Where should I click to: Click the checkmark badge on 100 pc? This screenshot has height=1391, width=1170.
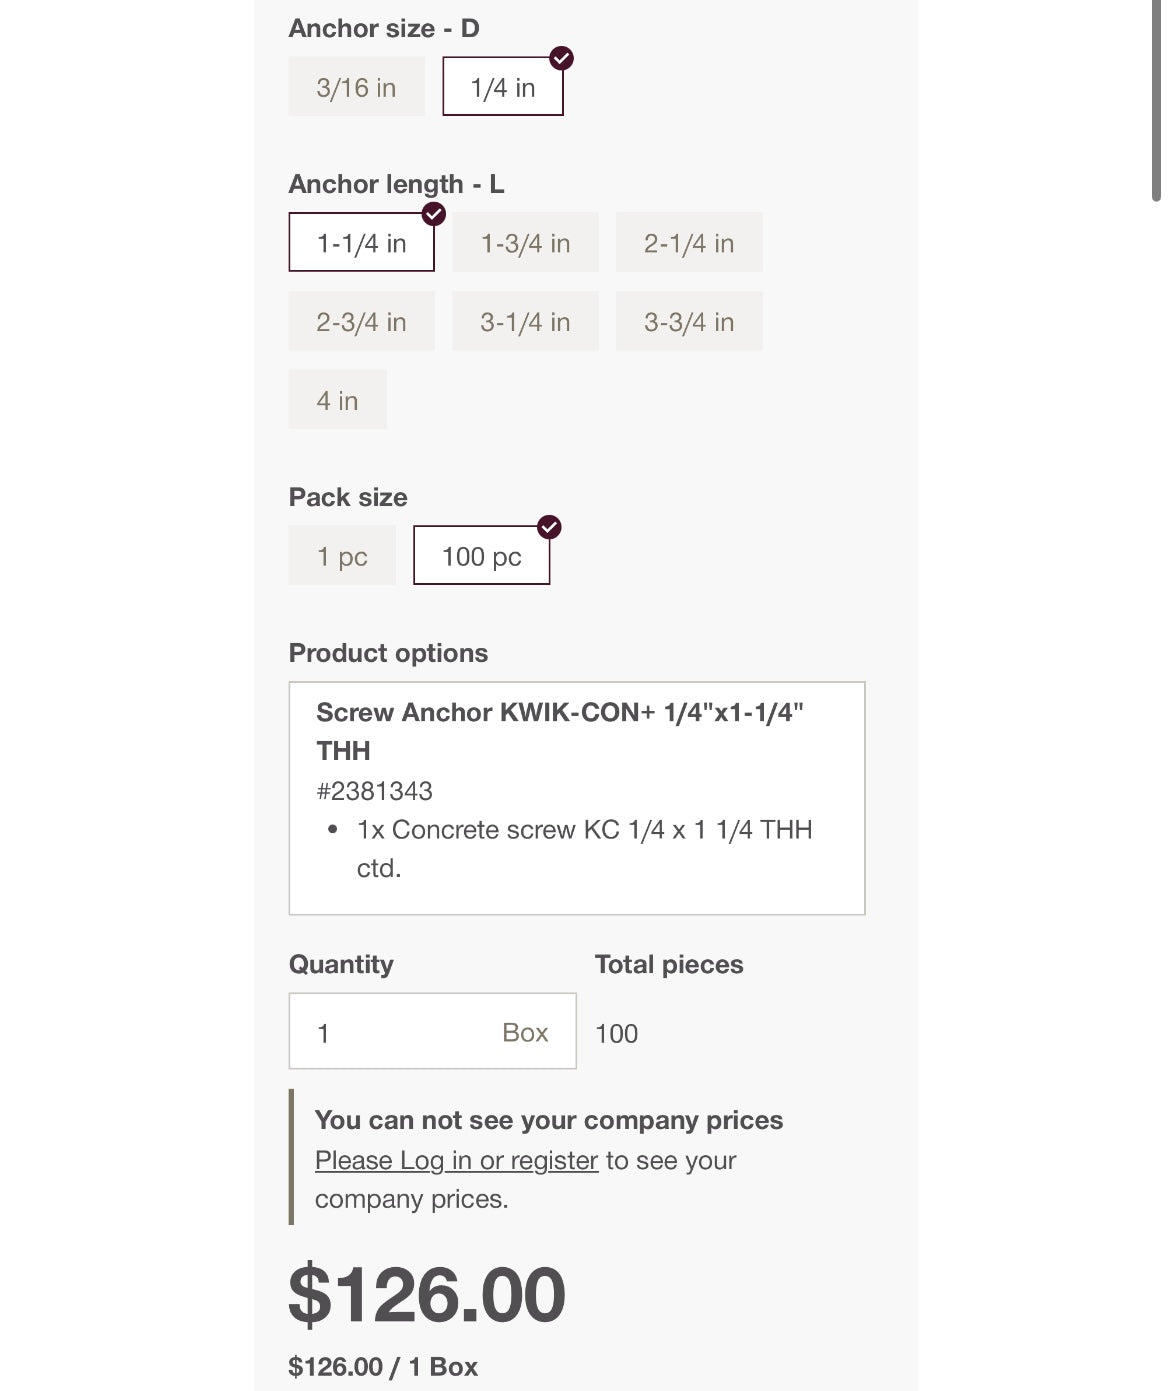point(549,527)
